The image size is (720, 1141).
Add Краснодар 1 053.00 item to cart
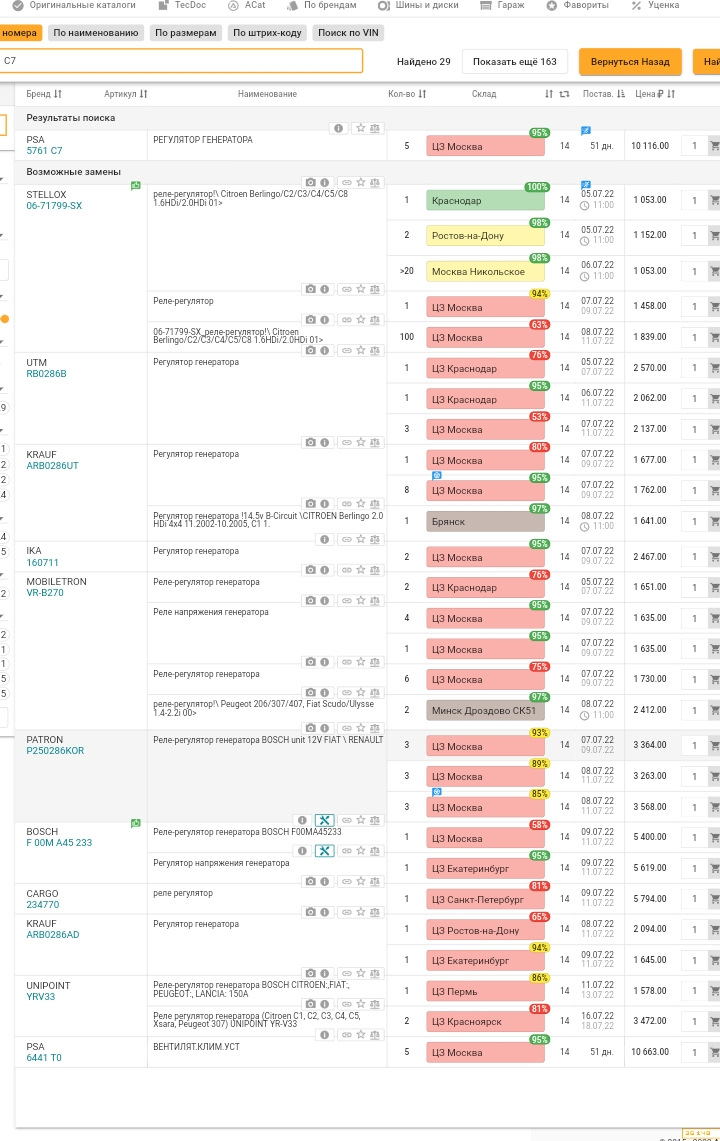point(714,200)
